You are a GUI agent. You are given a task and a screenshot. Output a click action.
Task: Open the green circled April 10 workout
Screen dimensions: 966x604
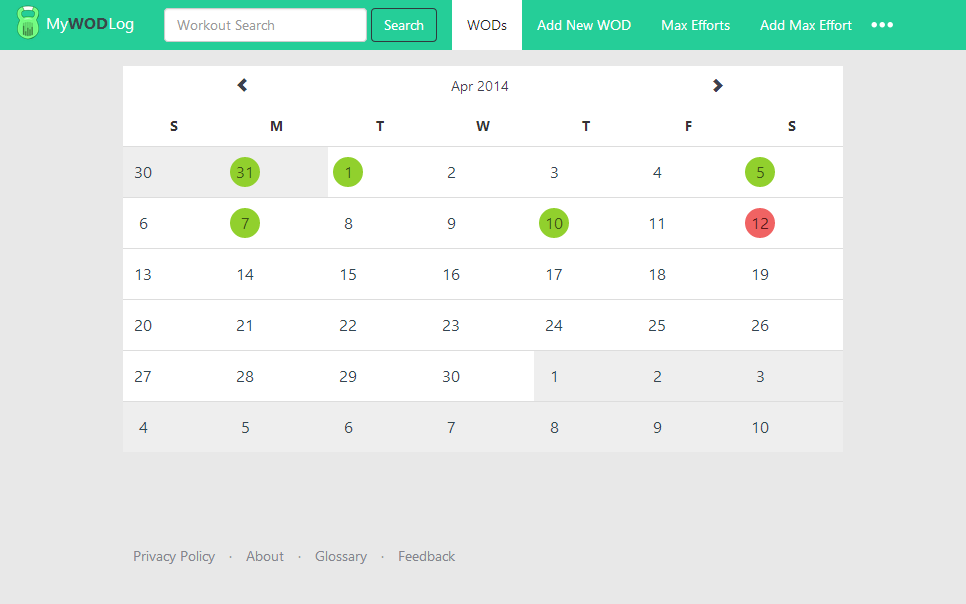pos(554,223)
